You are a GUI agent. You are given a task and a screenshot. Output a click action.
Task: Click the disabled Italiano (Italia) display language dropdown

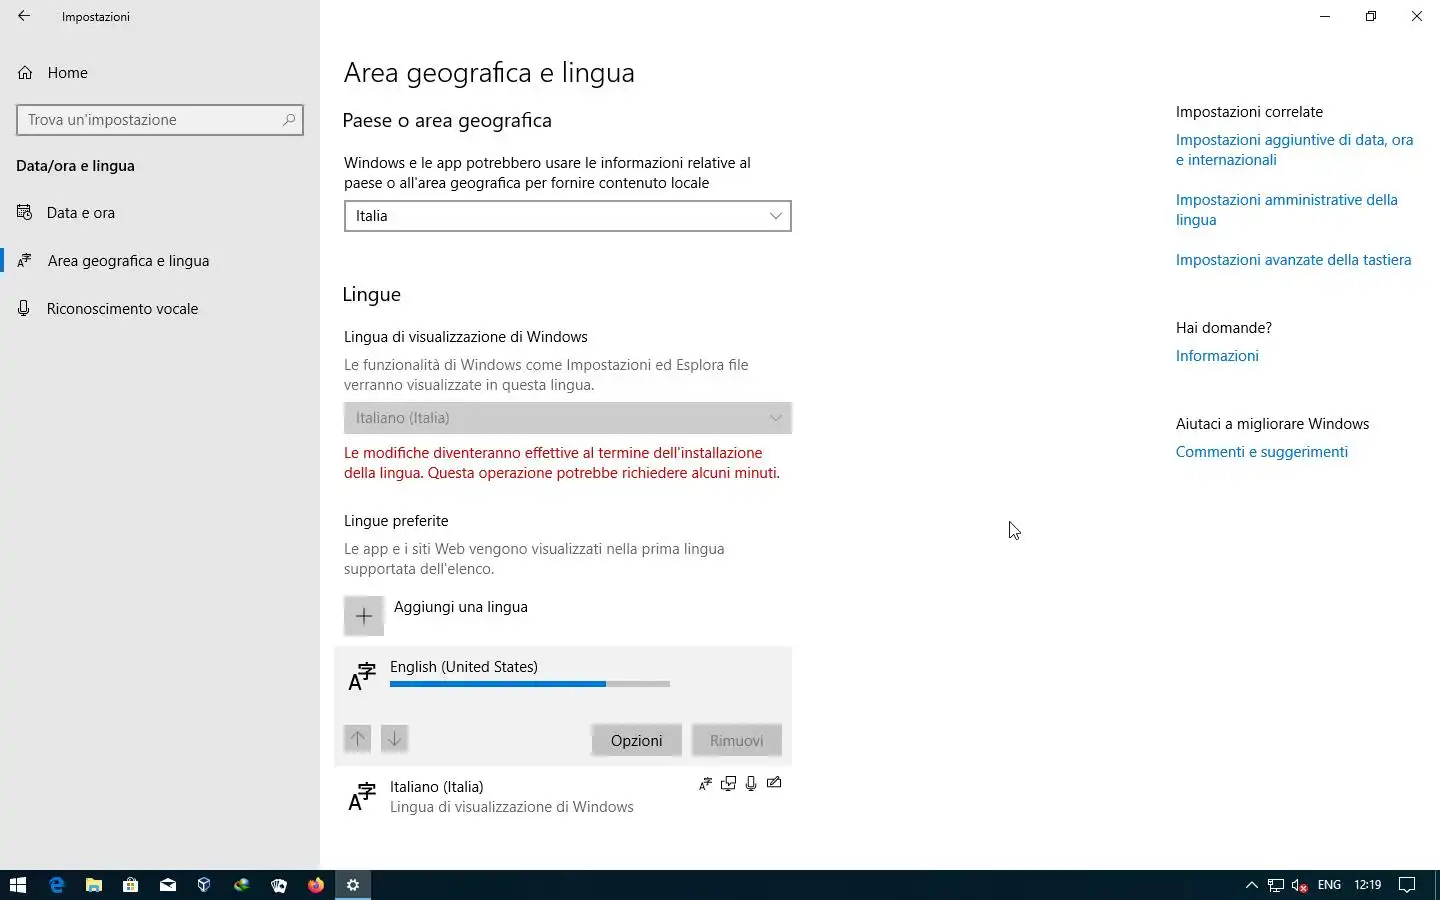click(568, 418)
